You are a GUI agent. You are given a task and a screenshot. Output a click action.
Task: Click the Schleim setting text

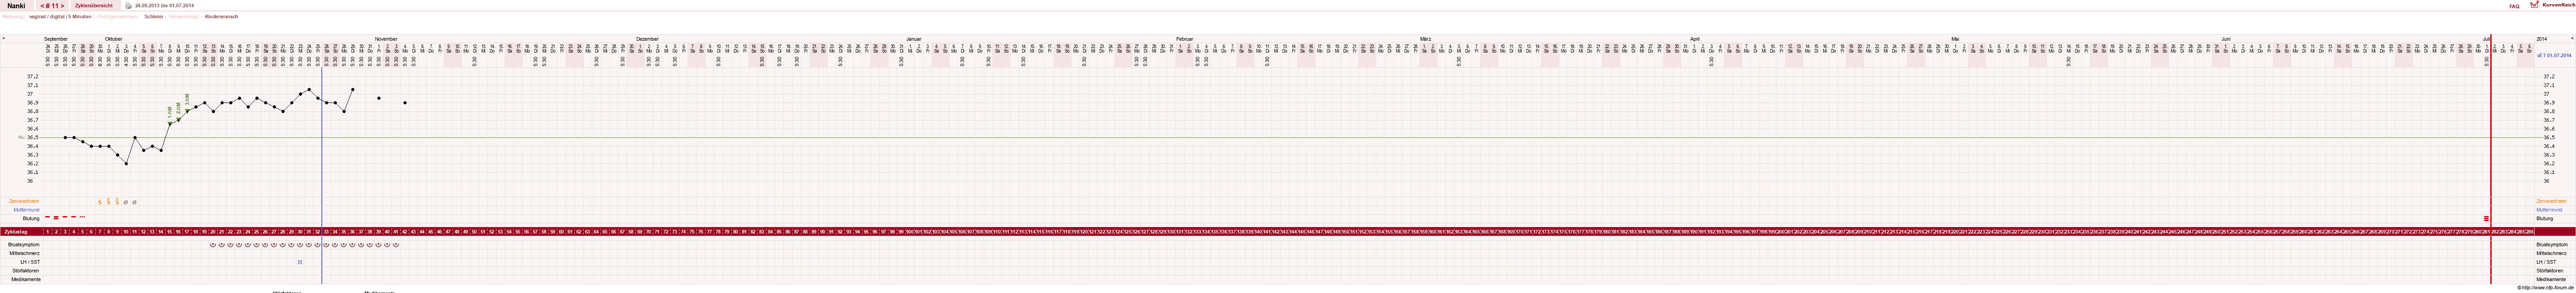(153, 17)
